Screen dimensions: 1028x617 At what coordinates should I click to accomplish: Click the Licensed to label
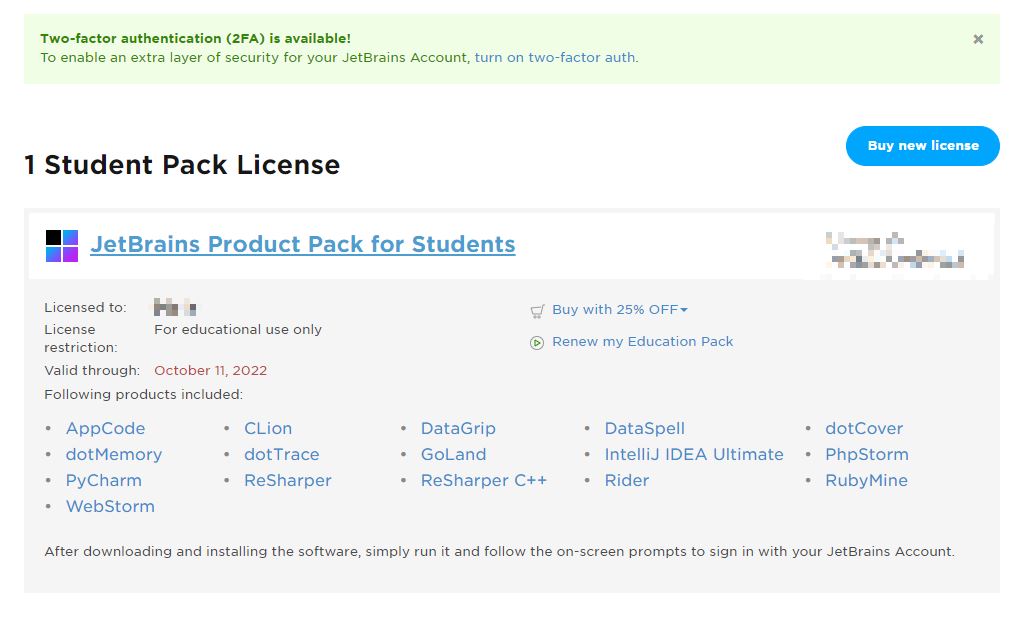[85, 308]
